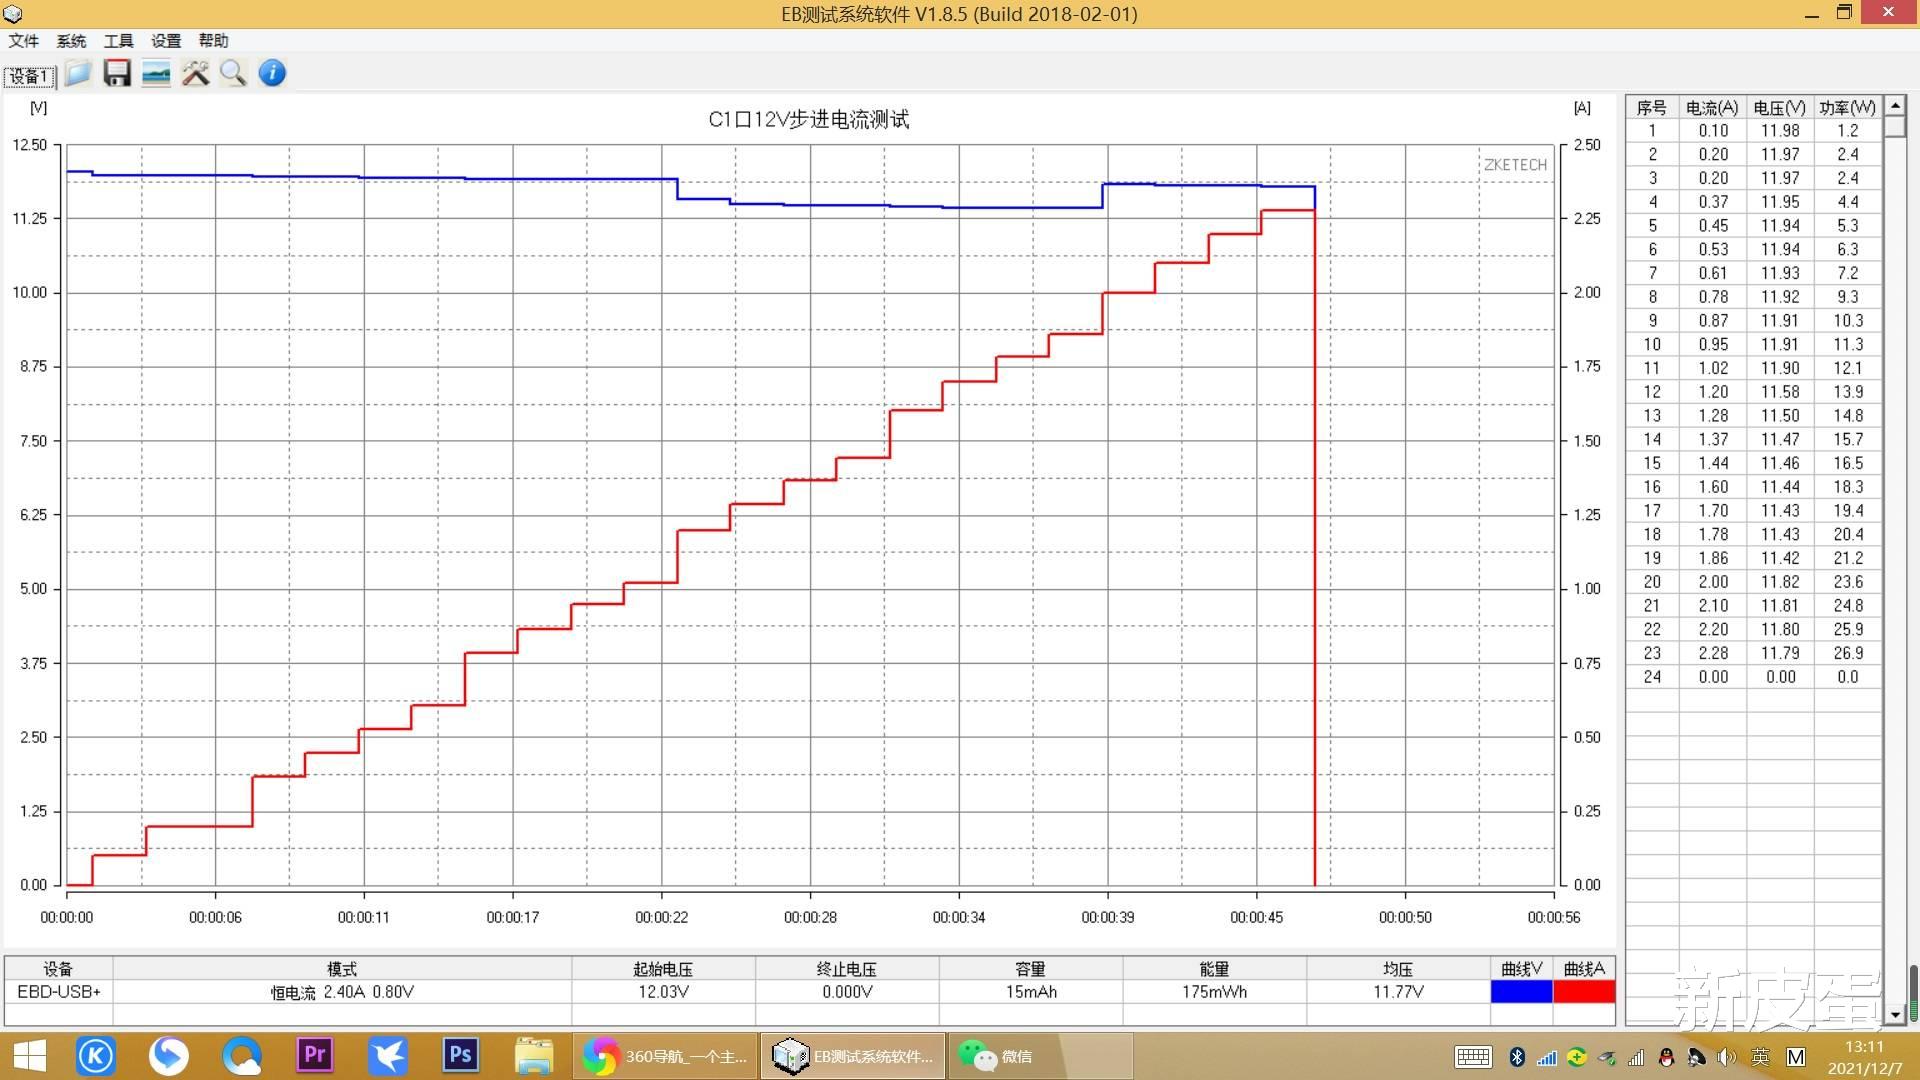Click the save-as-image picture icon
This screenshot has width=1920, height=1080.
click(156, 73)
